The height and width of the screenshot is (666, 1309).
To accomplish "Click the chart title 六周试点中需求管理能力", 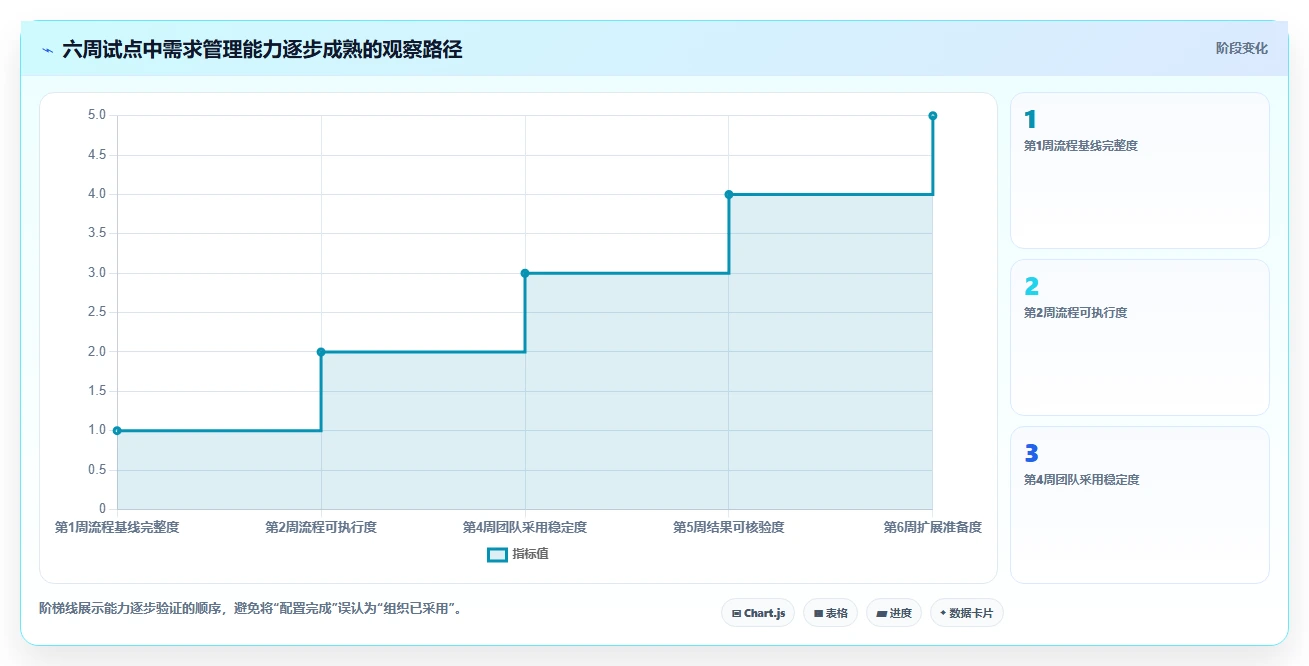I will pyautogui.click(x=262, y=49).
